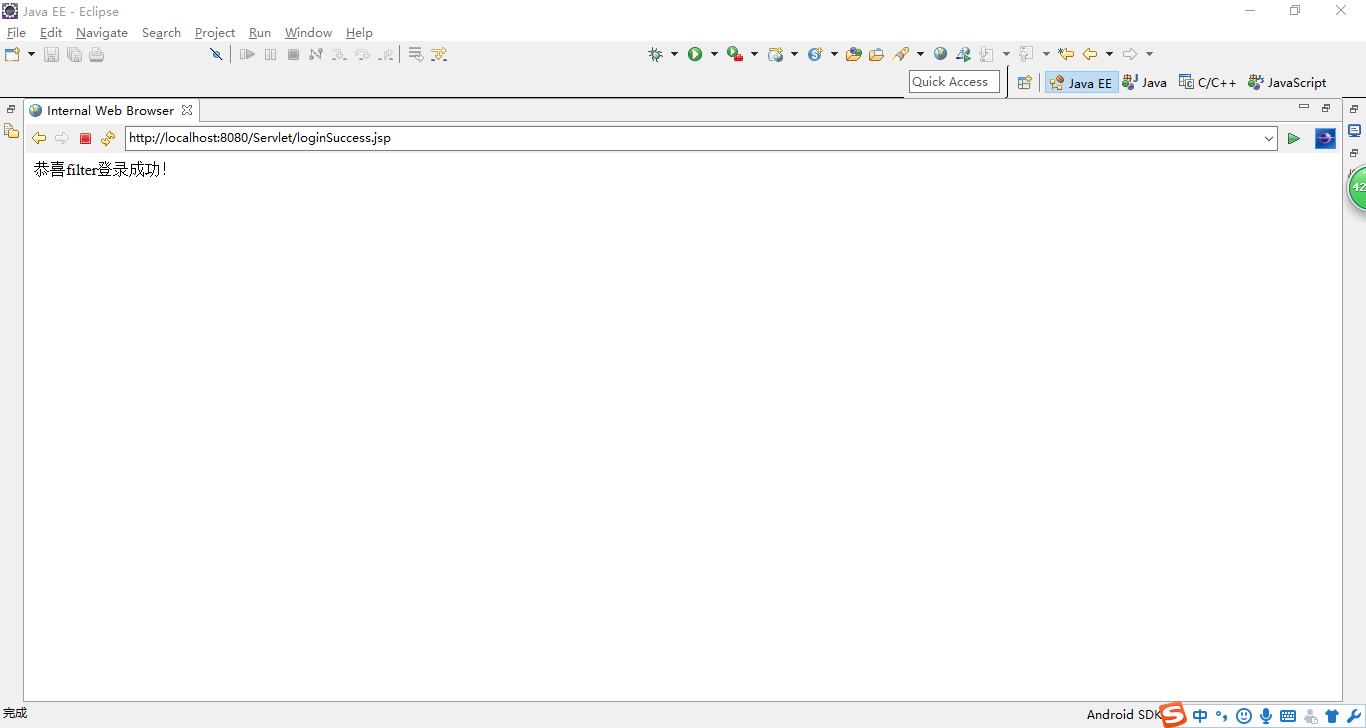
Task: Open the dropdown arrow next to the Run button
Action: coord(714,54)
